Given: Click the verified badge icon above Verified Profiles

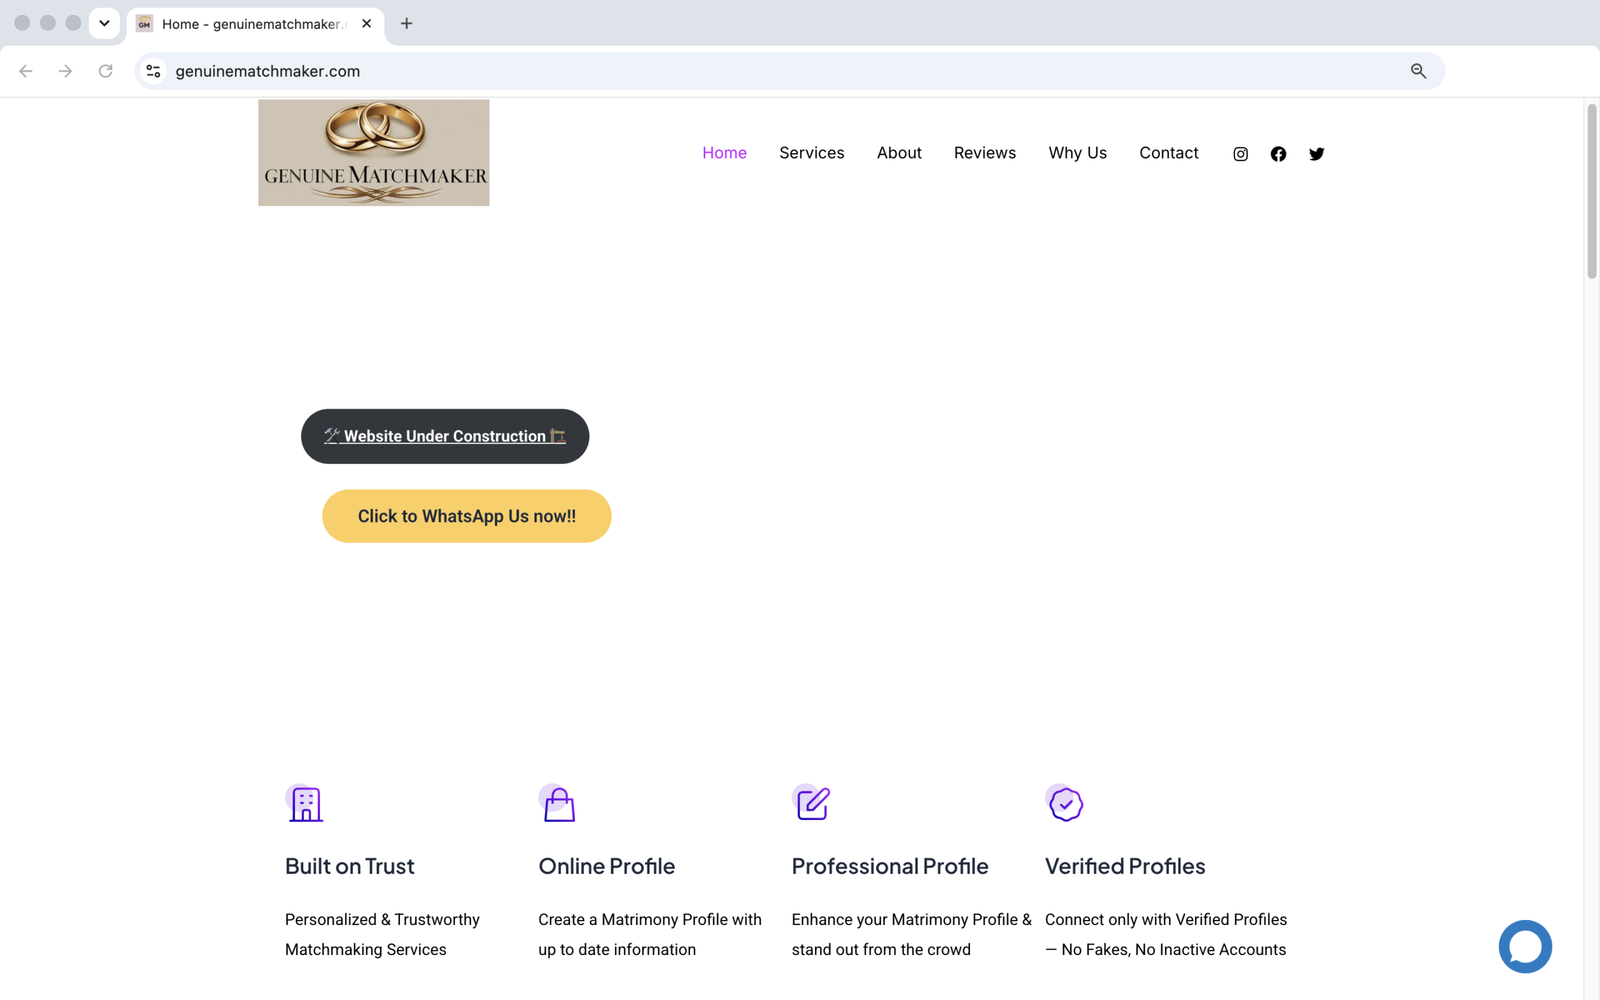Looking at the screenshot, I should (x=1065, y=803).
